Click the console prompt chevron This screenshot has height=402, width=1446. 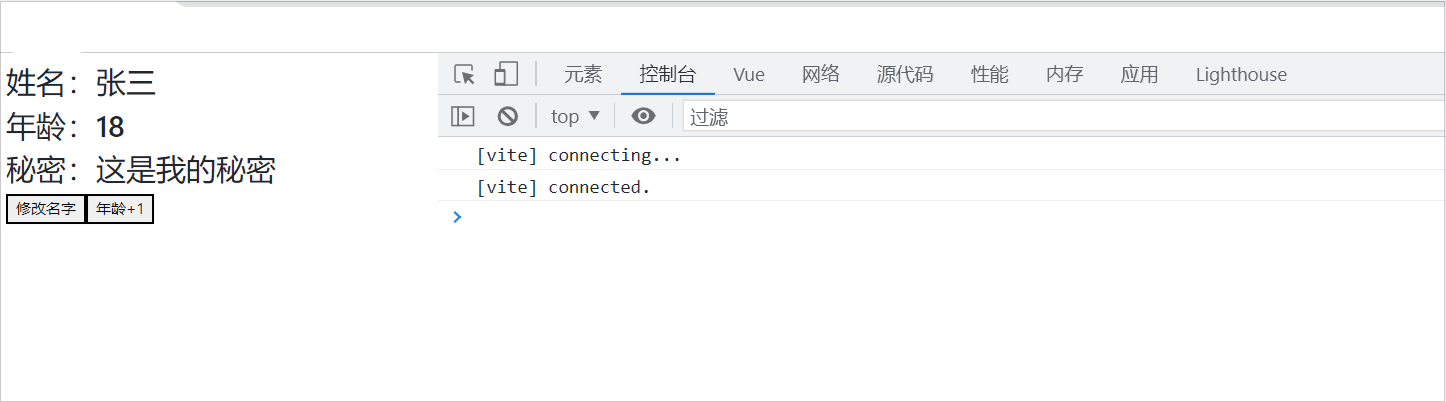(x=457, y=216)
